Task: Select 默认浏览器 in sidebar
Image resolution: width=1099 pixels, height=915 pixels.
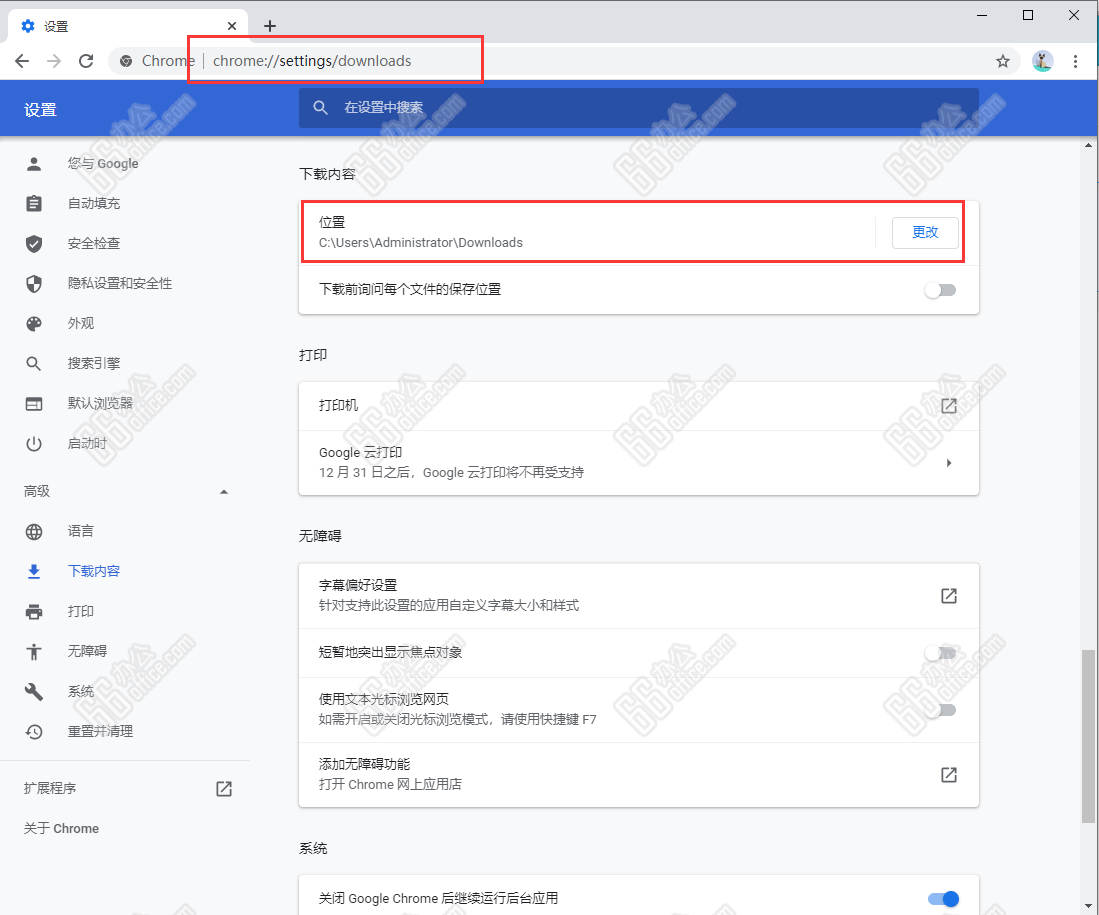Action: [100, 403]
